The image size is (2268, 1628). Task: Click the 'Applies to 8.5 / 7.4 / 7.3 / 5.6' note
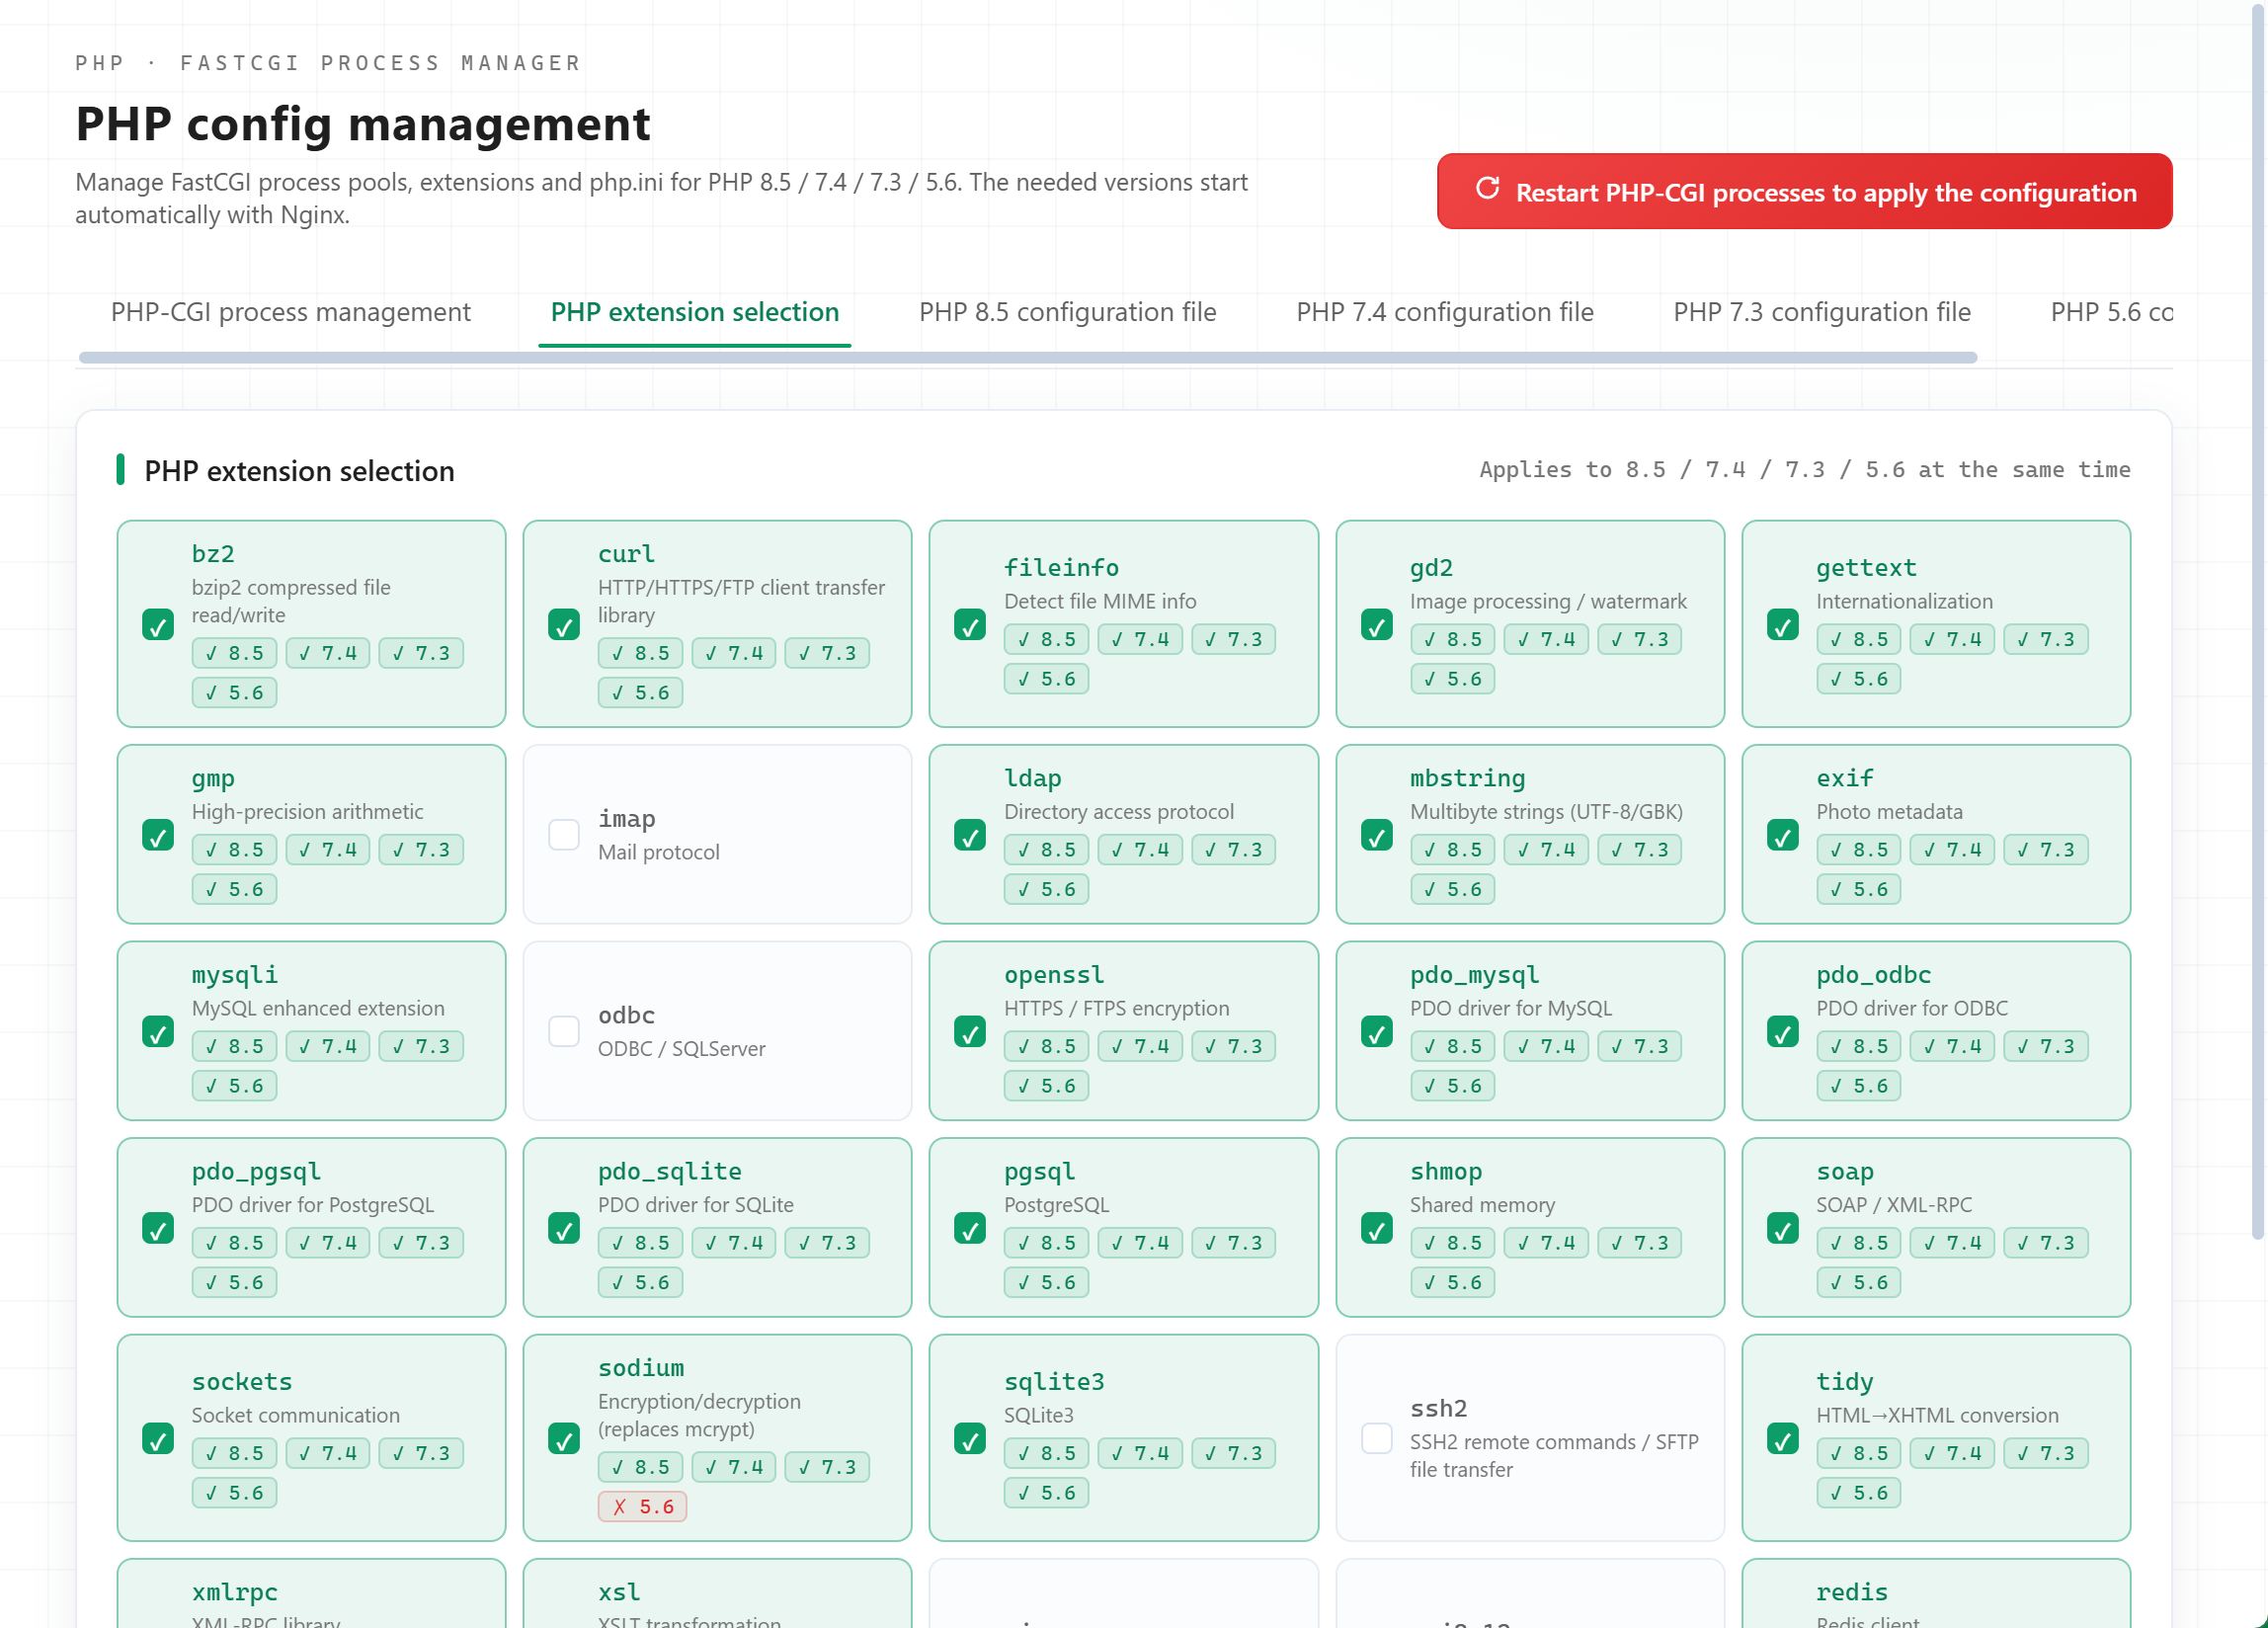[1805, 470]
